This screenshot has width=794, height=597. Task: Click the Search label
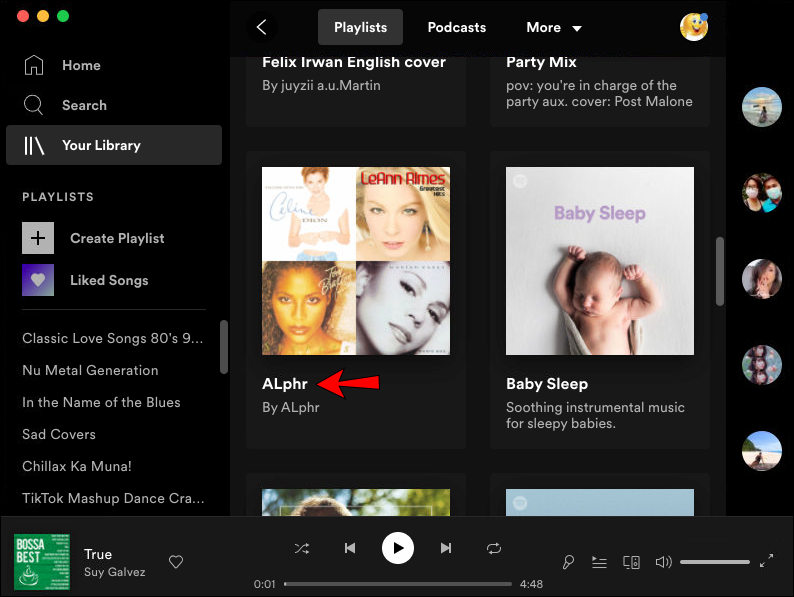click(x=84, y=105)
